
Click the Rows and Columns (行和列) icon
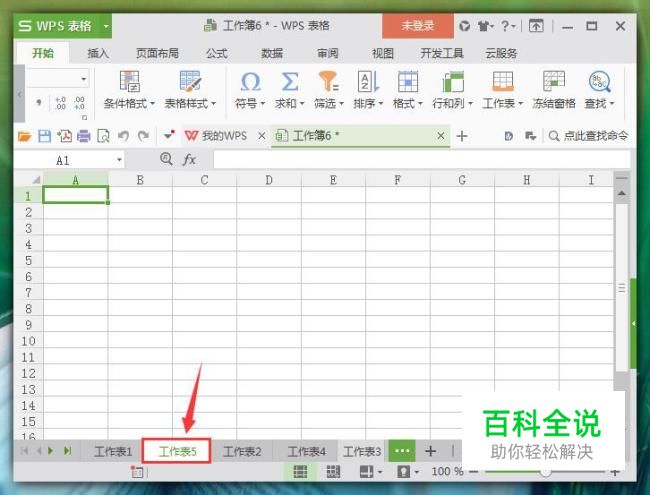tap(452, 81)
